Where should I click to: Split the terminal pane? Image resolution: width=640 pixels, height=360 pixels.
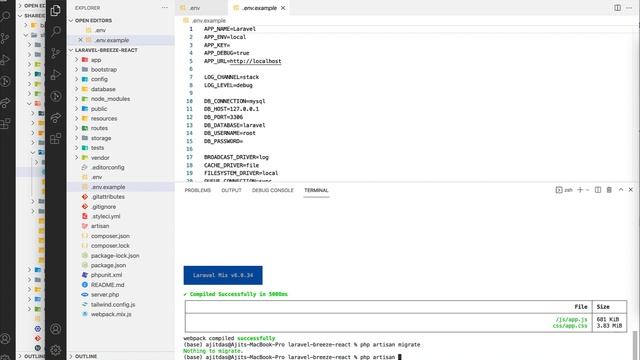point(598,190)
